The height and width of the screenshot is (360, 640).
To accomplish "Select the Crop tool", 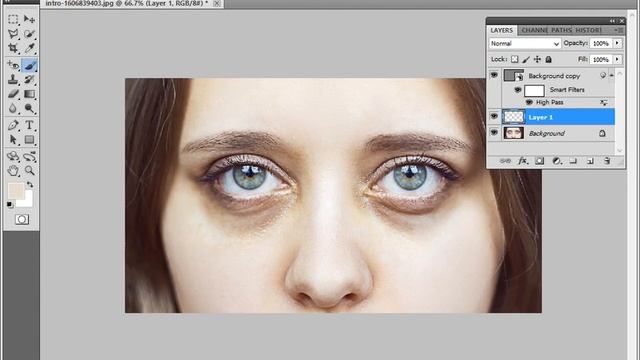I will click(x=13, y=49).
